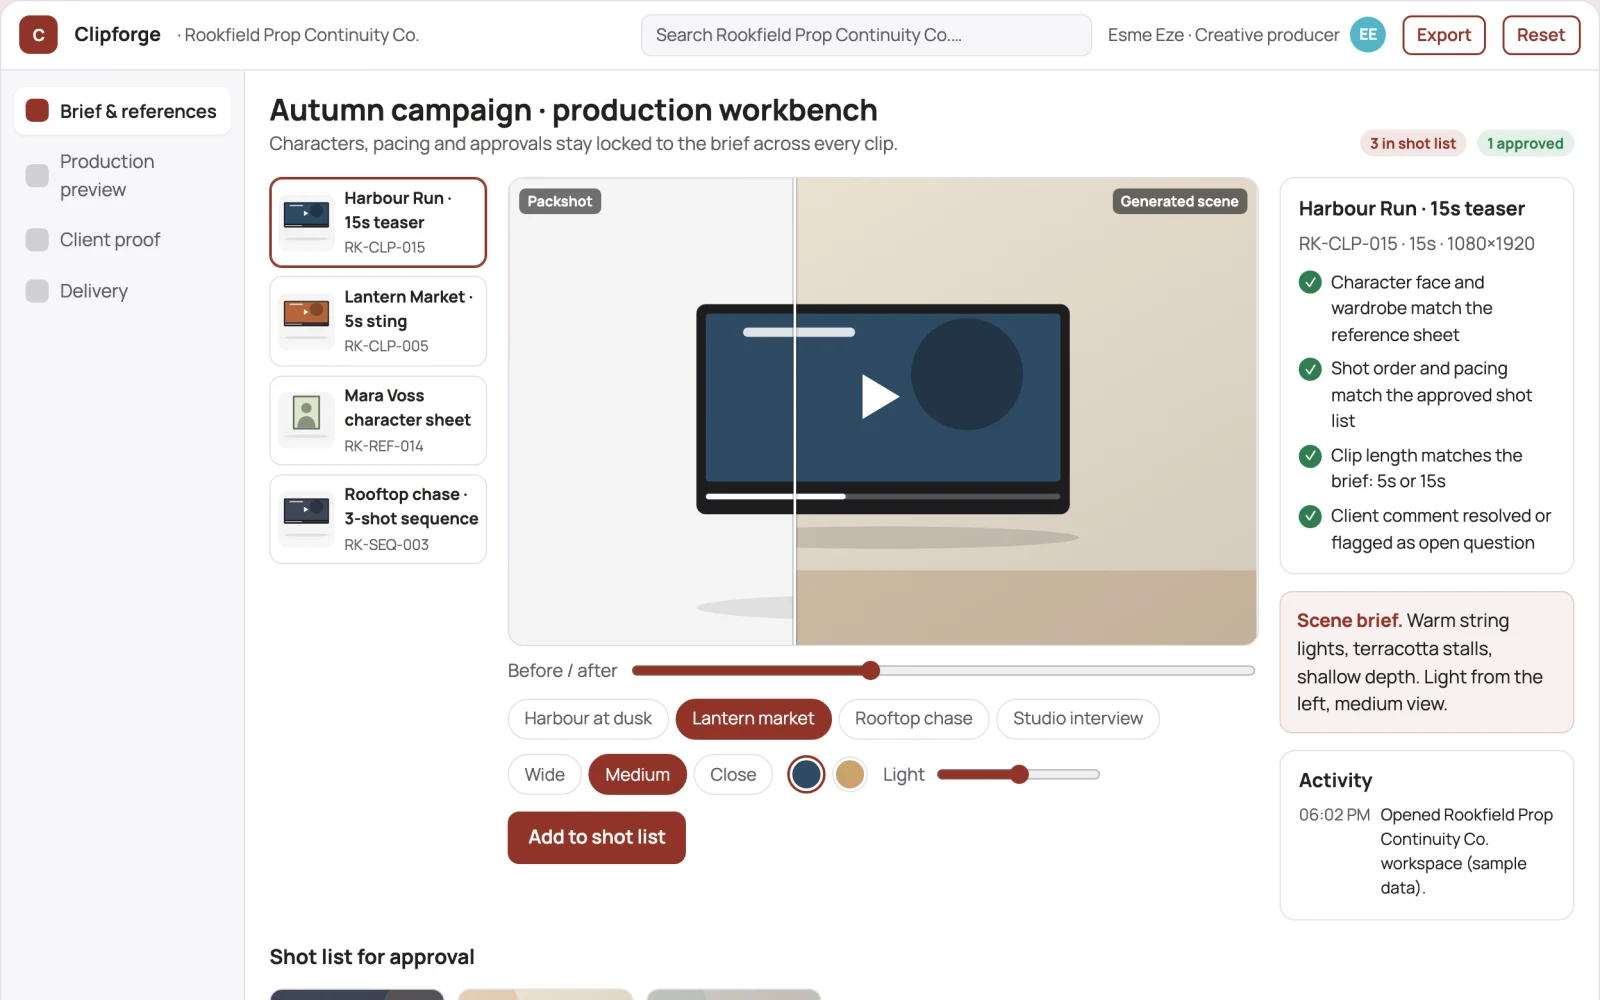Click the Packshot label on the preview

(559, 201)
